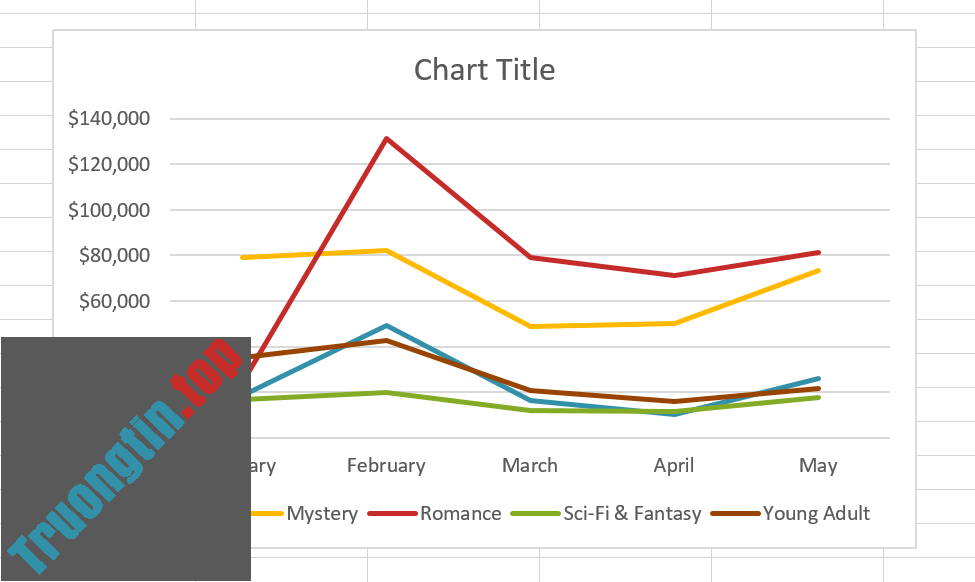
Task: Click the Romance legend label
Action: 462,513
